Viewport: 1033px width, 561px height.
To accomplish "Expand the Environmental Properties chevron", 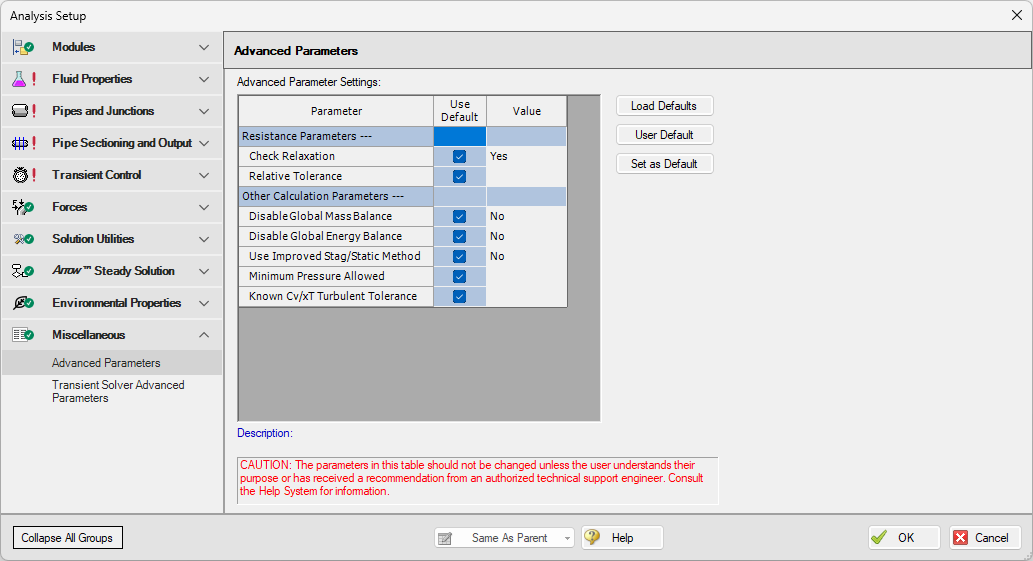I will pyautogui.click(x=204, y=303).
